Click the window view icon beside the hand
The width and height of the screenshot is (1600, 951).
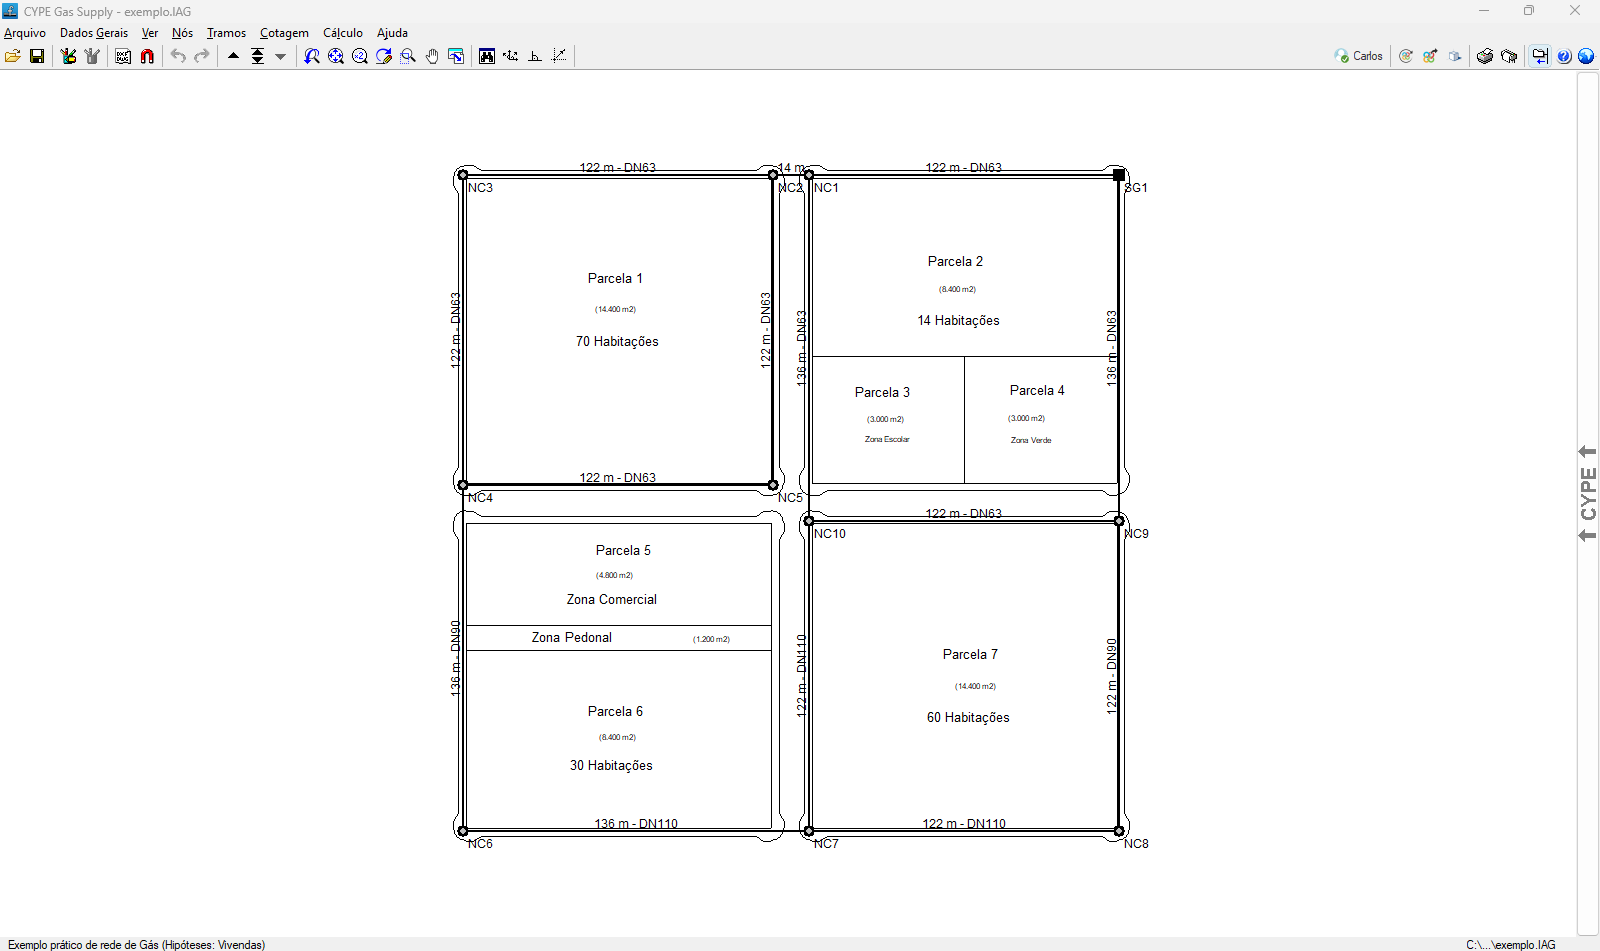click(x=456, y=56)
